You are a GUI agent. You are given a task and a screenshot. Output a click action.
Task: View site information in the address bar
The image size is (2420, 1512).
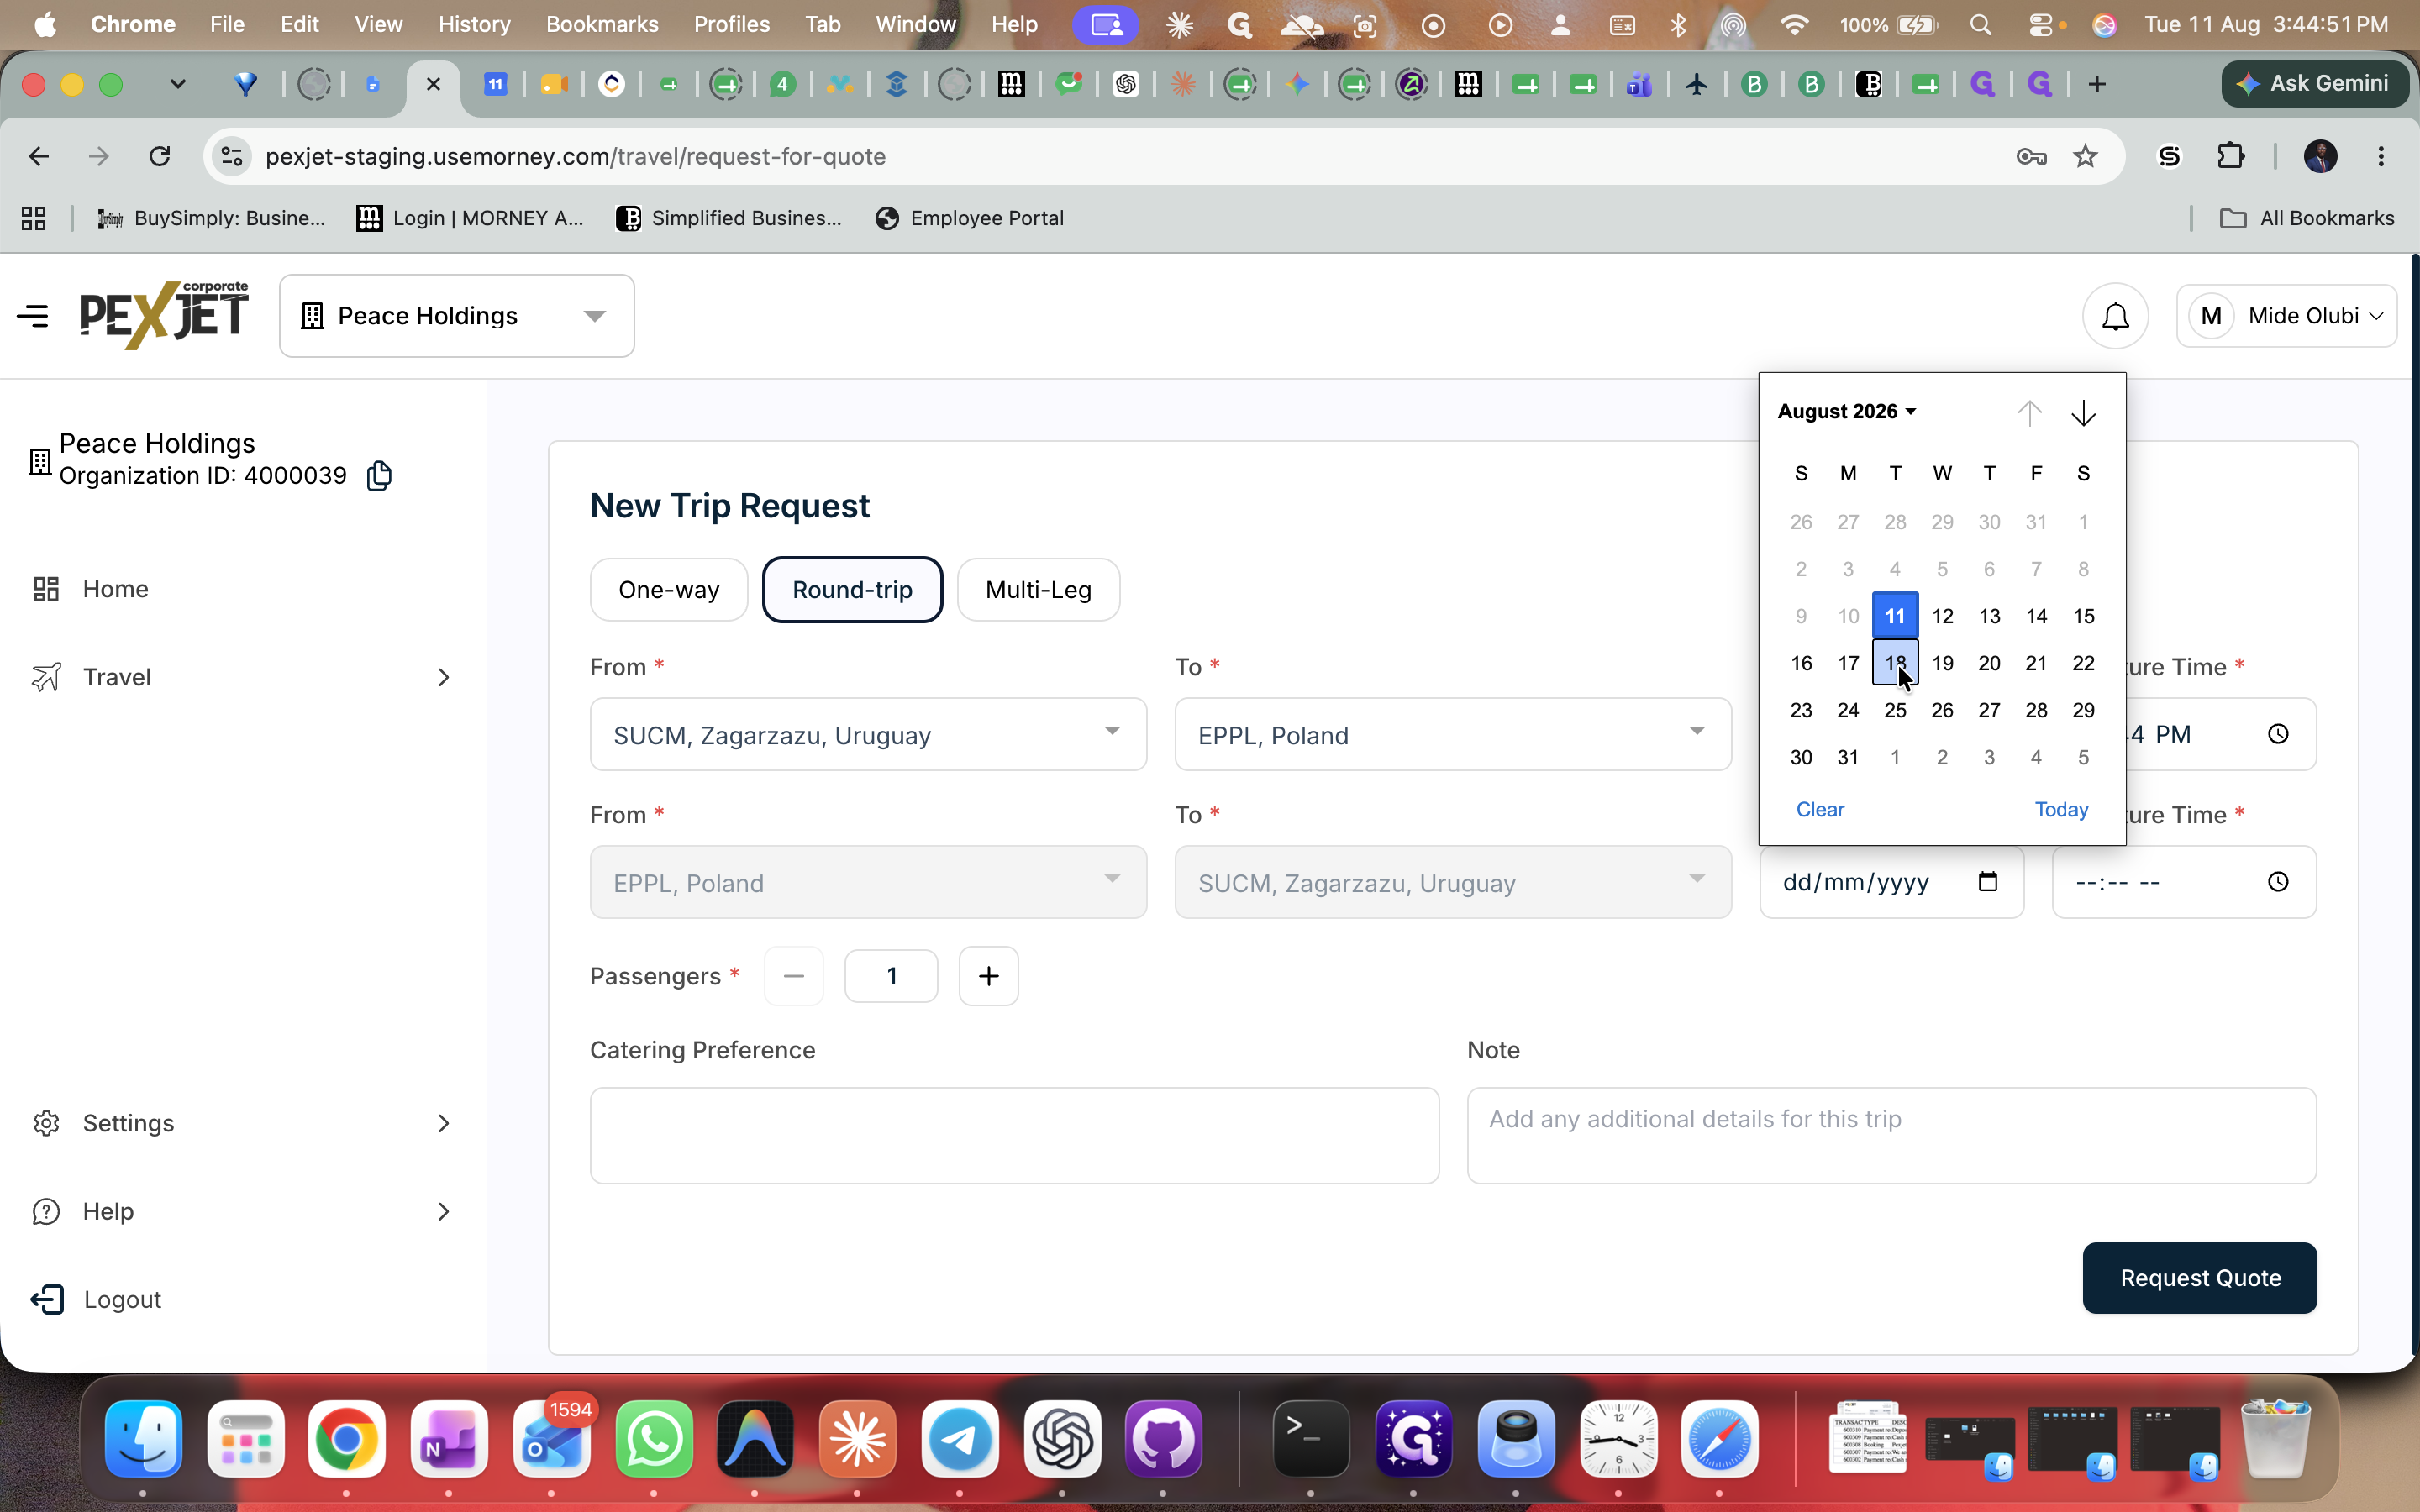click(x=232, y=156)
